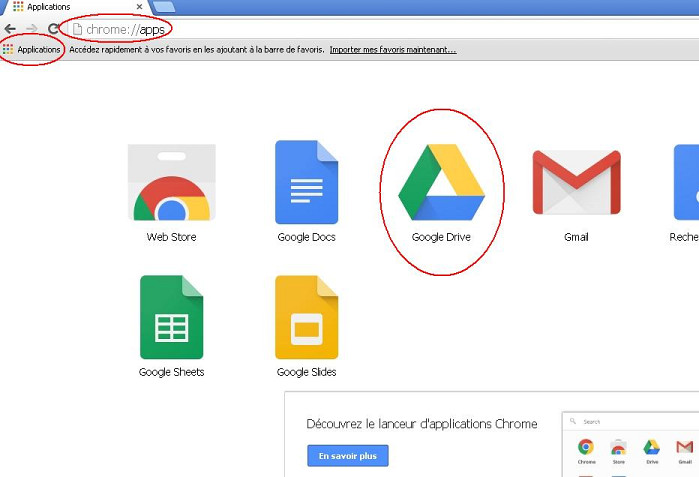The height and width of the screenshot is (477, 699).
Task: Click the browser forward arrow
Action: point(32,29)
